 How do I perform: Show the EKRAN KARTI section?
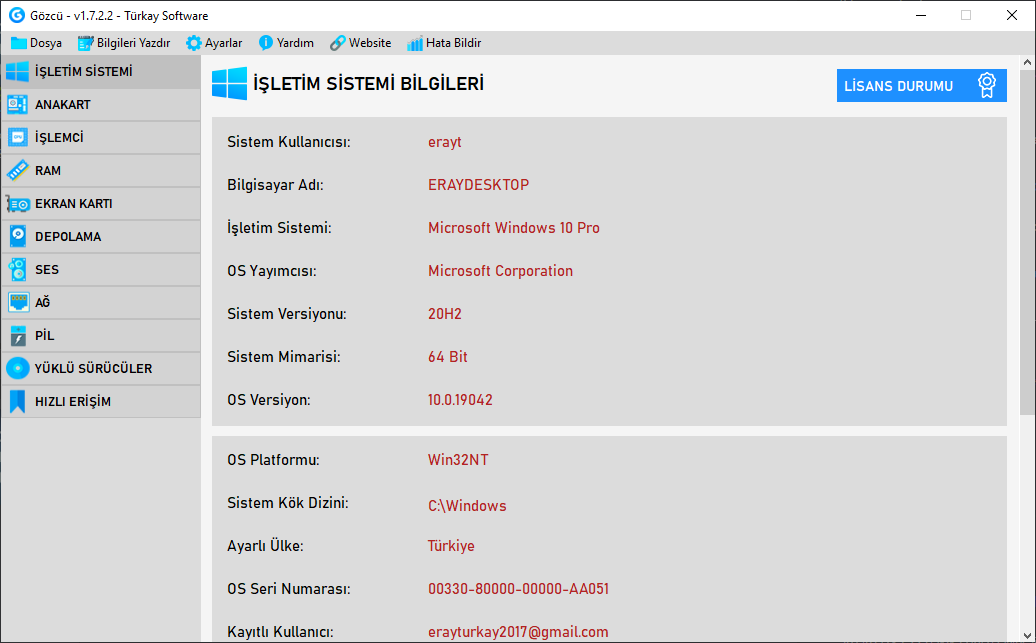pyautogui.click(x=100, y=204)
